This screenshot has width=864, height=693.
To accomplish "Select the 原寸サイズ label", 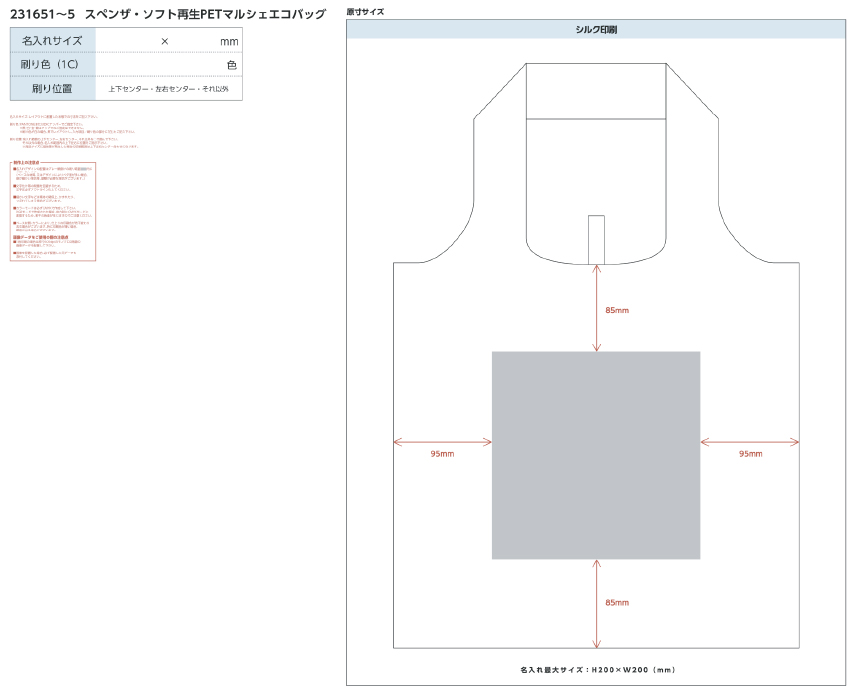I will [365, 11].
